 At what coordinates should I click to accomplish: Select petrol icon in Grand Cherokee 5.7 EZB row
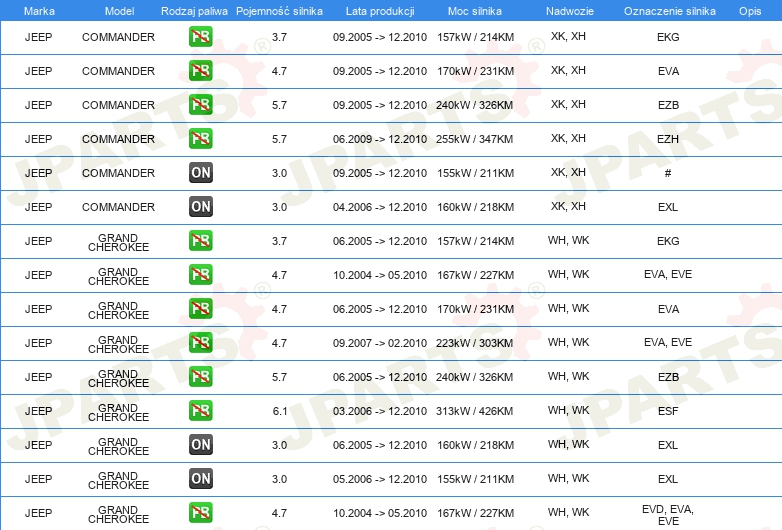point(200,376)
